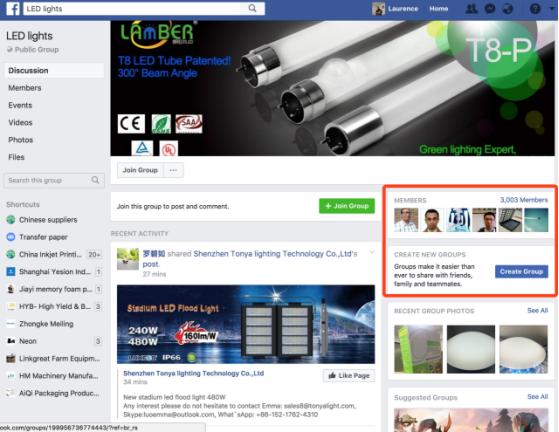Click the Transfer paper group icon
Screen dimensions: 559x432
[x=11, y=237]
